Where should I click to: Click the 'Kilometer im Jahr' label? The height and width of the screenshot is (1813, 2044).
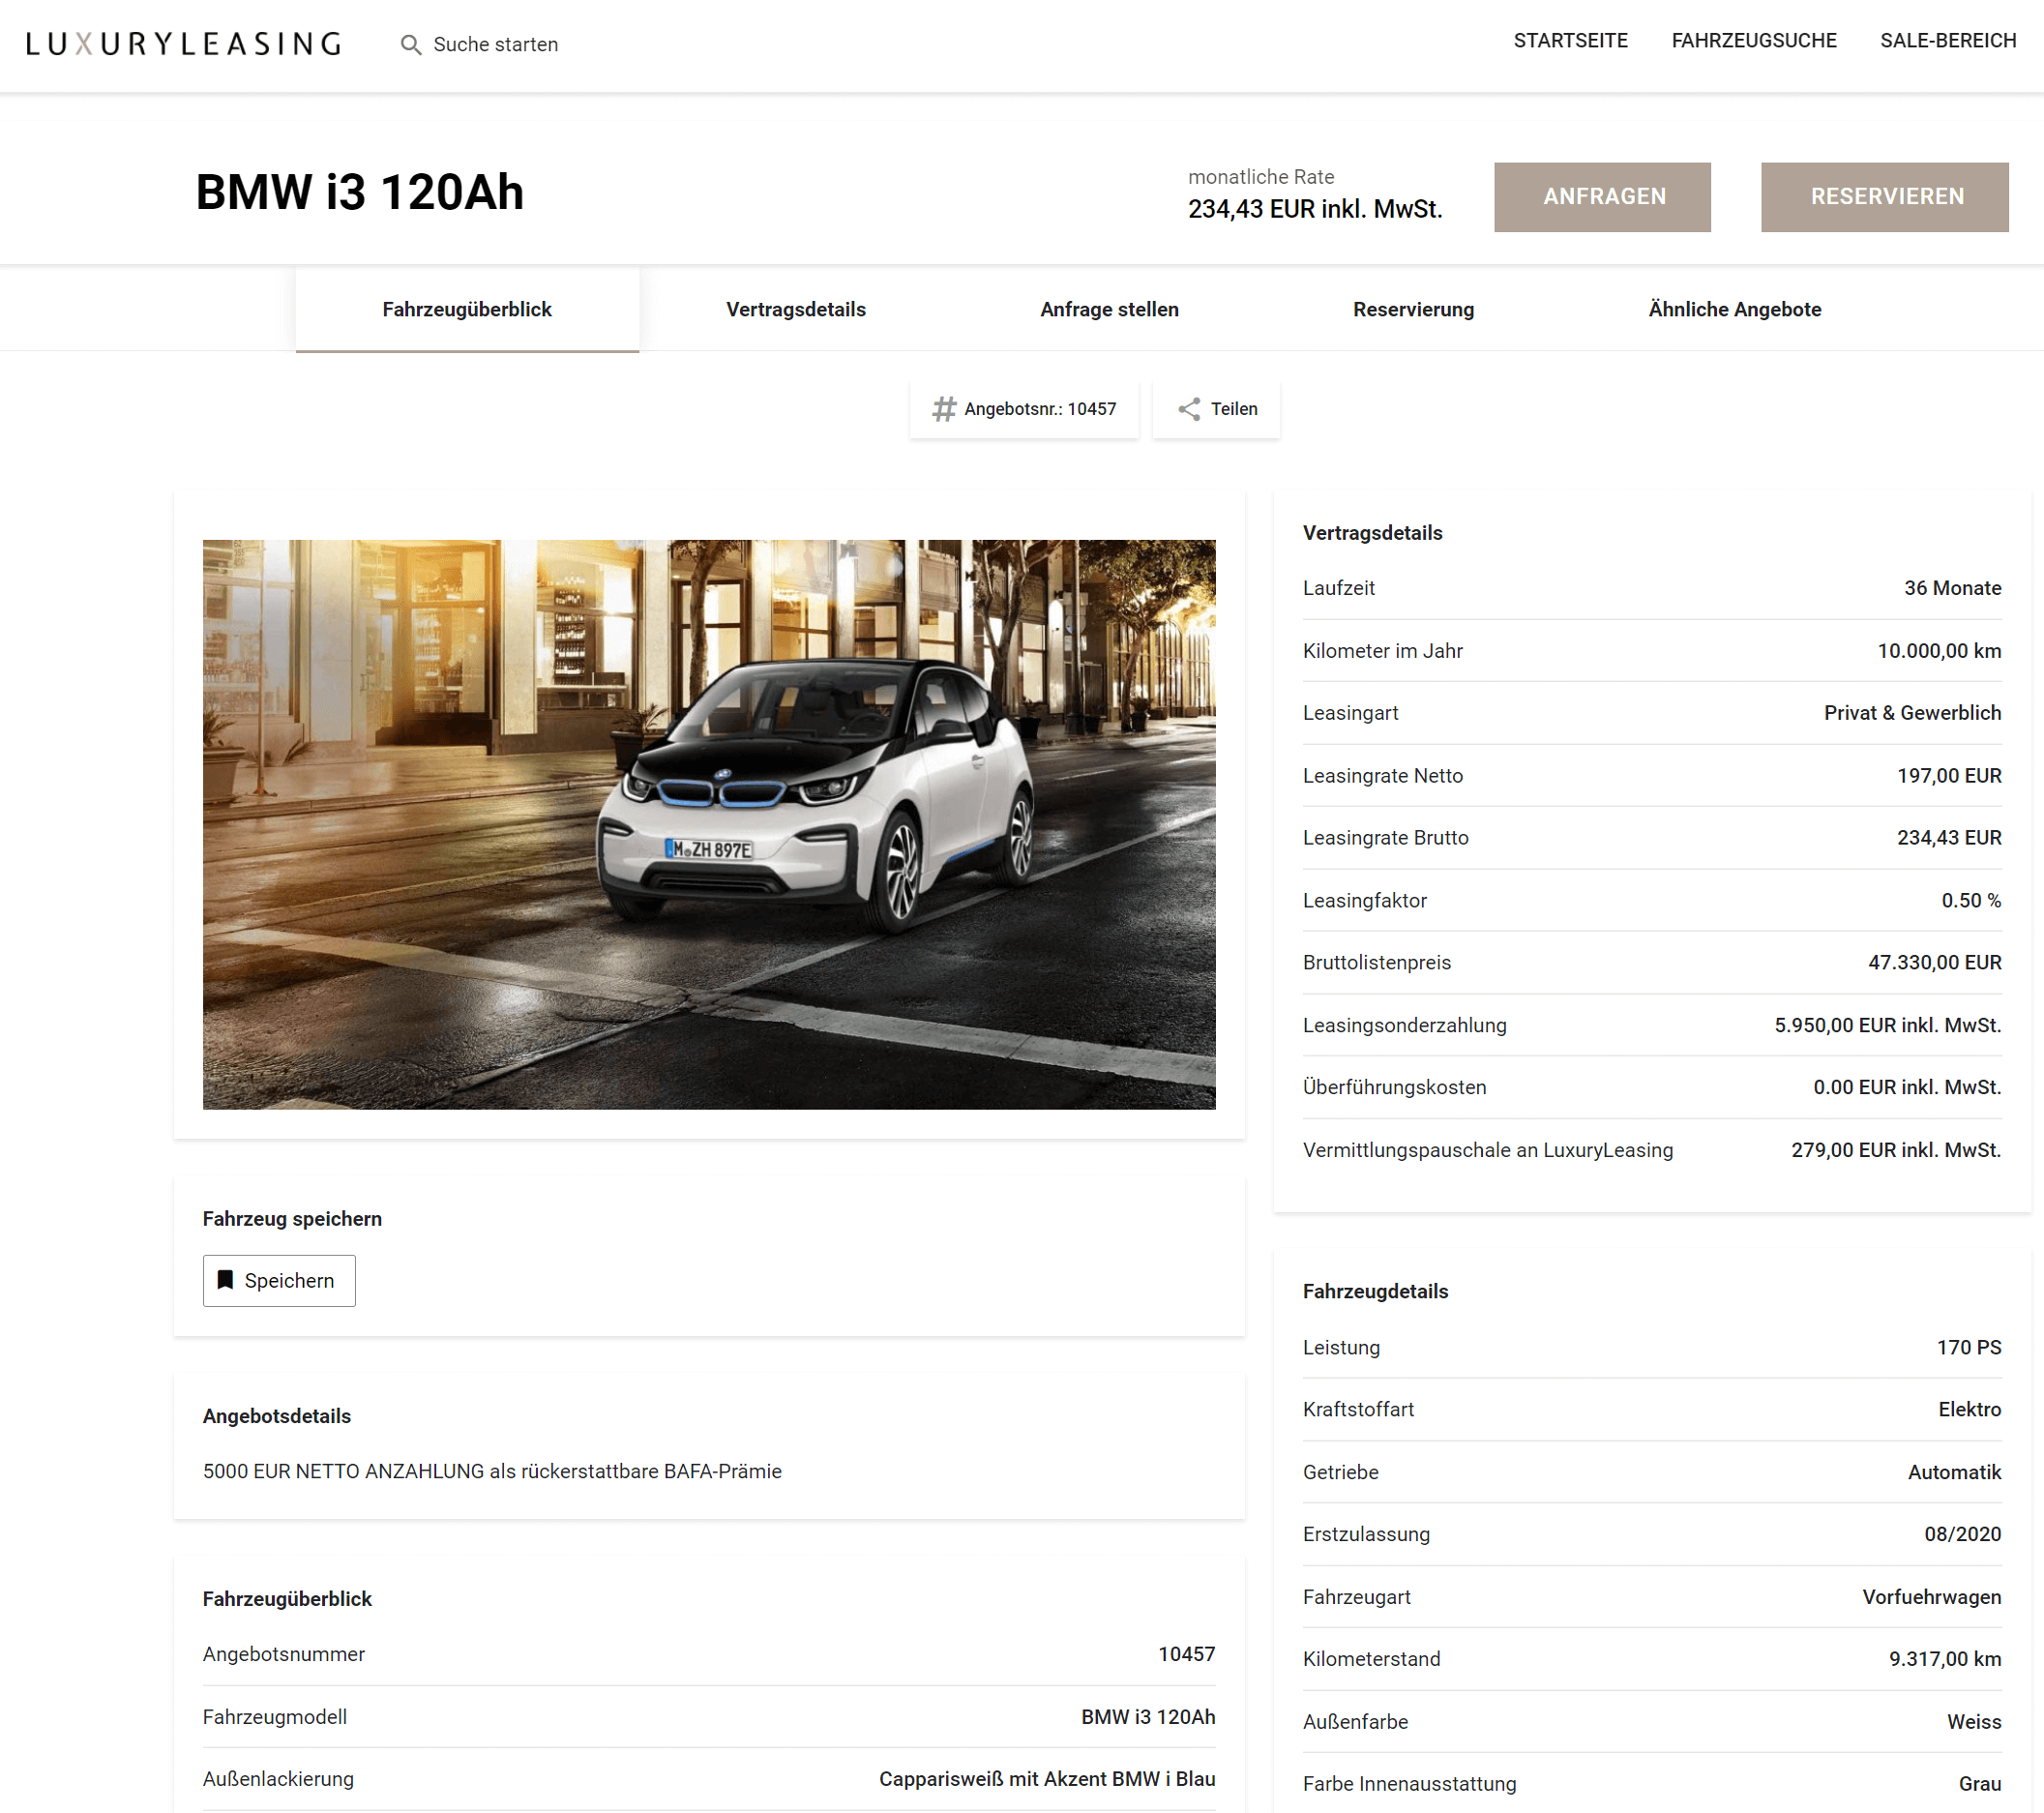[x=1382, y=651]
